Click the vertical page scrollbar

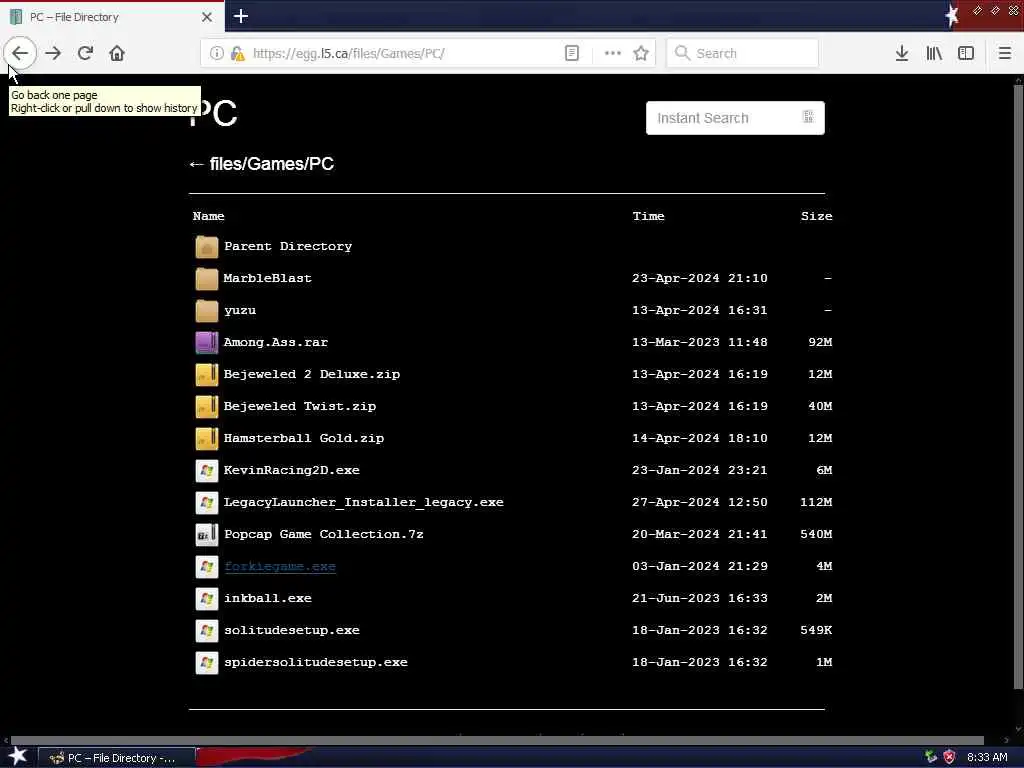pos(1018,385)
